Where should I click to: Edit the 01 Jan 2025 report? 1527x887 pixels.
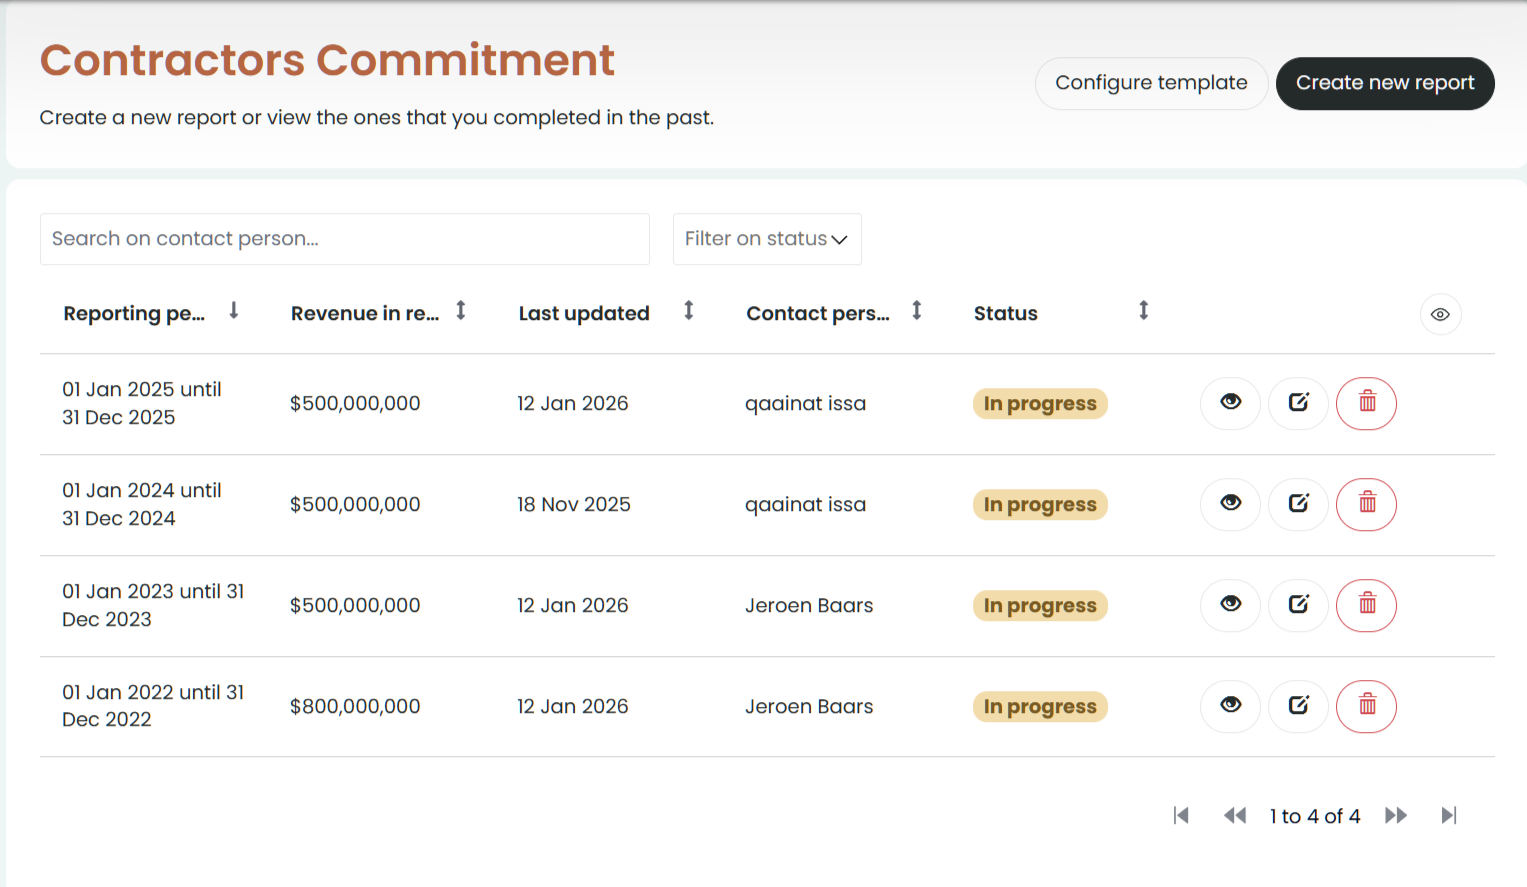coord(1298,403)
